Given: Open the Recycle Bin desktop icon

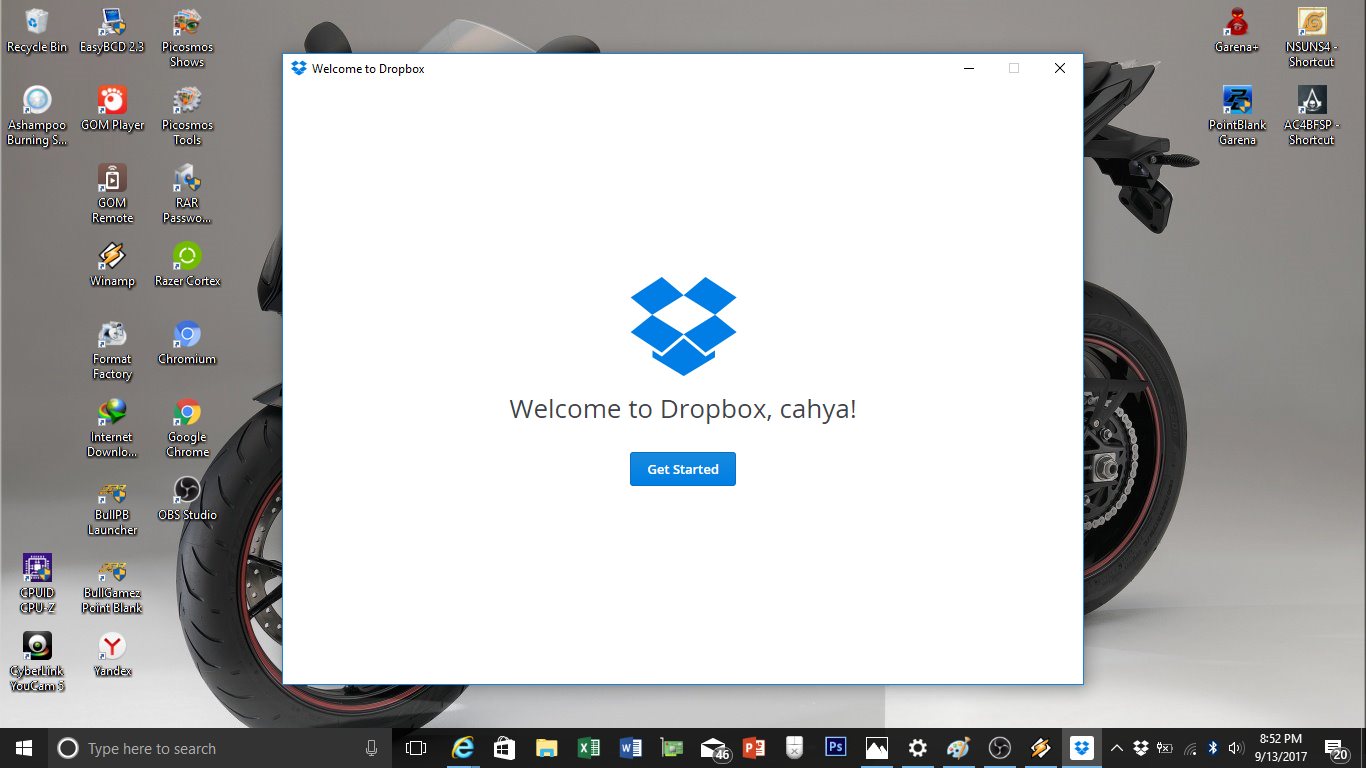Looking at the screenshot, I should [x=37, y=30].
